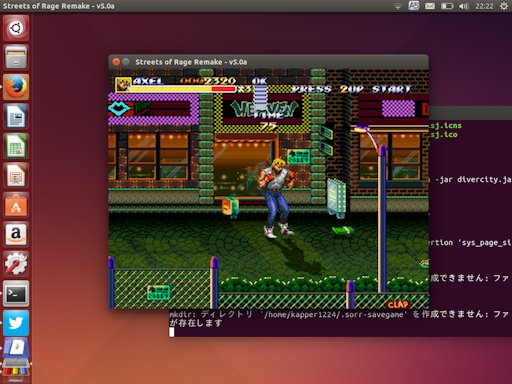
Task: Open LibreOffice Calc spreadsheet from launcher
Action: click(16, 146)
